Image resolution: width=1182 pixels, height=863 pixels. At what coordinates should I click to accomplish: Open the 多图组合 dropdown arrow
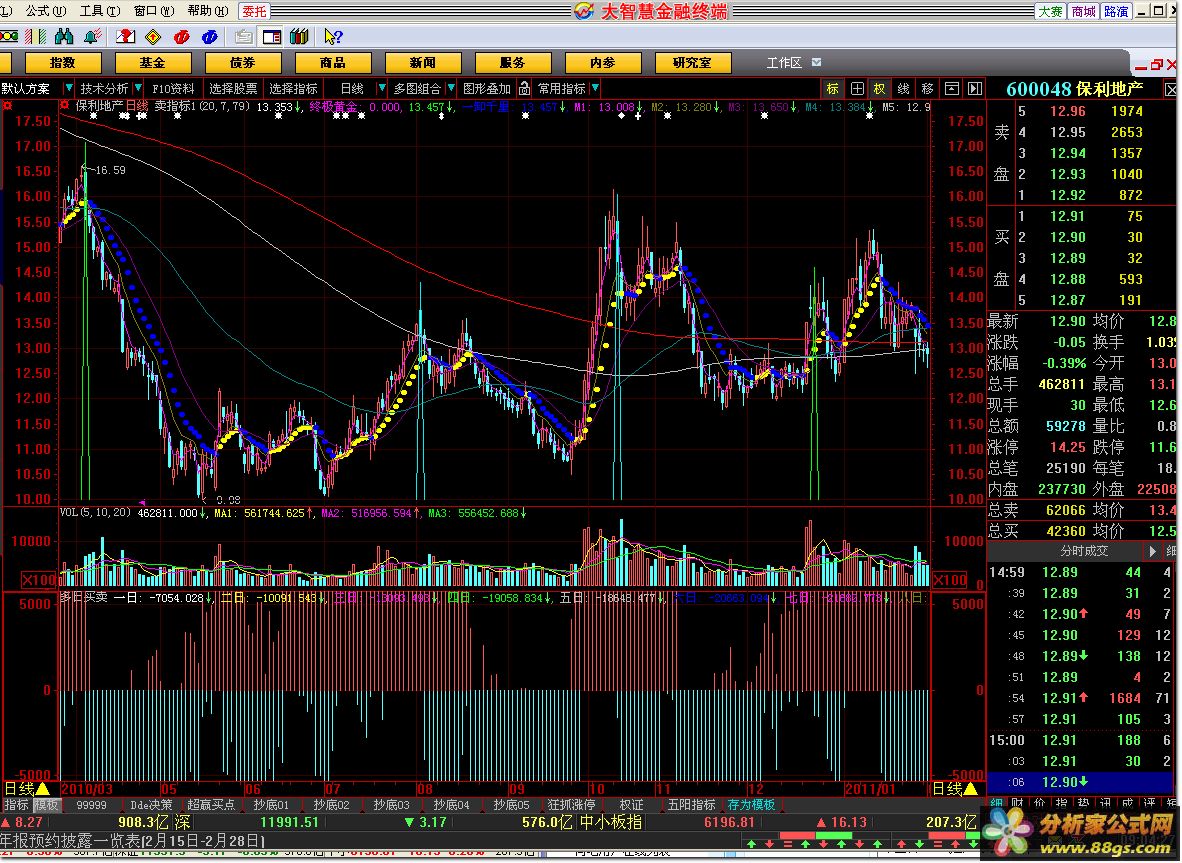point(451,89)
